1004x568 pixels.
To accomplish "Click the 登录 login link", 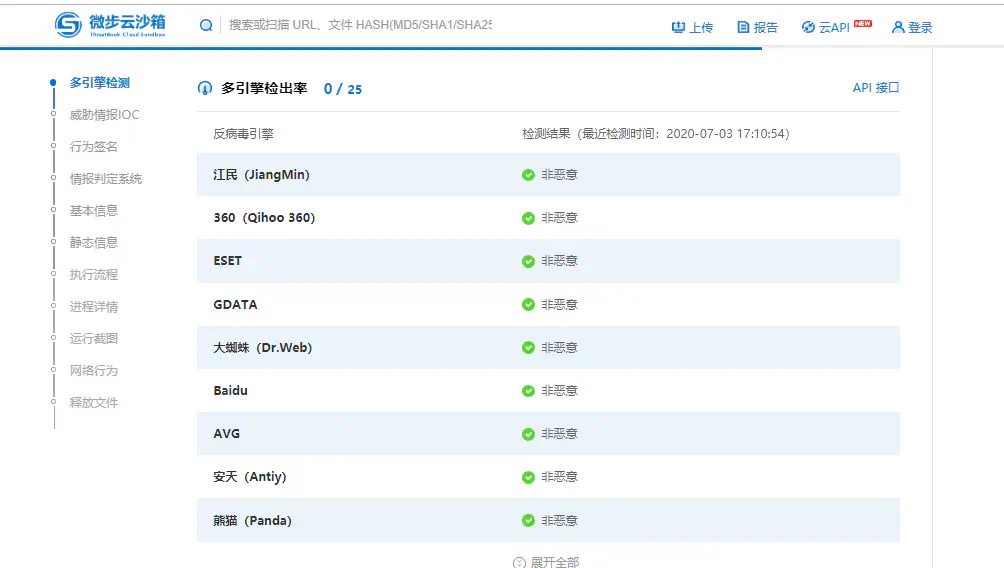I will (920, 27).
